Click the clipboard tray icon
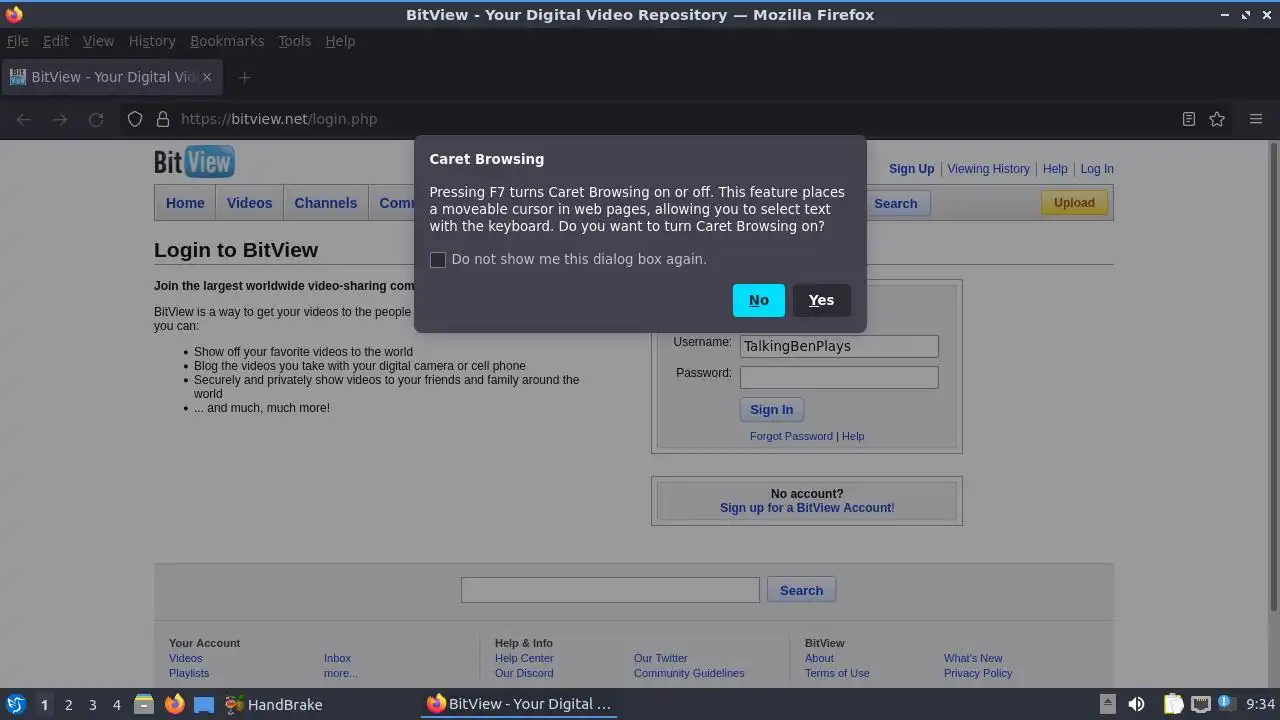 (1173, 704)
